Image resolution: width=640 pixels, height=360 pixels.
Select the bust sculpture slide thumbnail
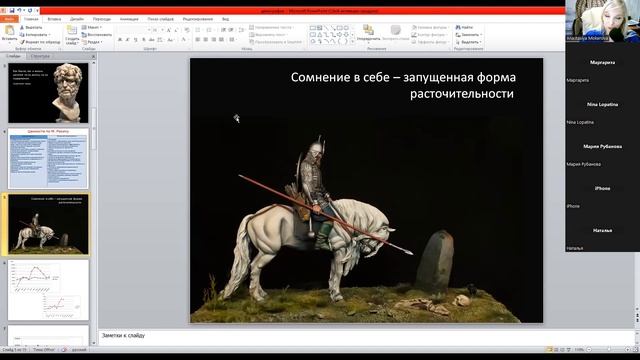(x=48, y=93)
